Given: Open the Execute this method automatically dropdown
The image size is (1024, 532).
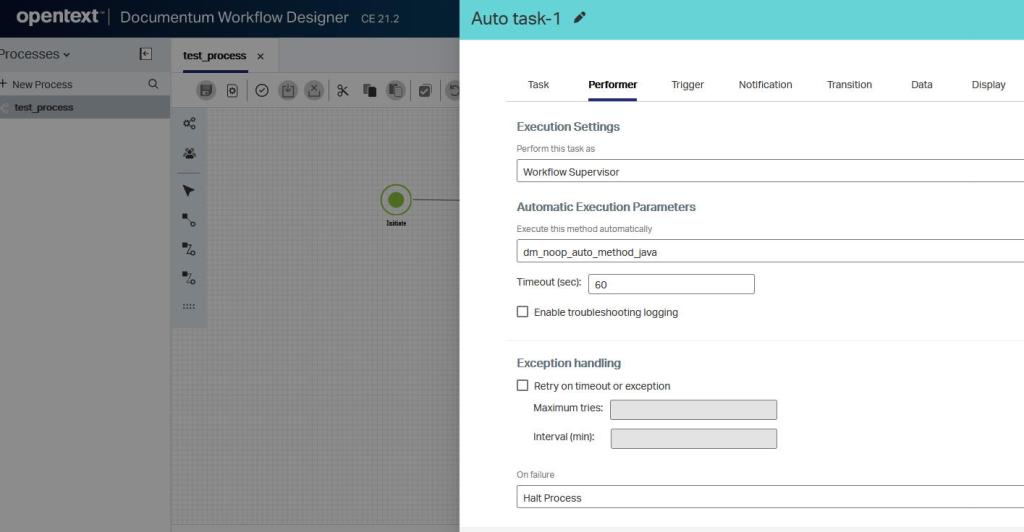Looking at the screenshot, I should 770,251.
